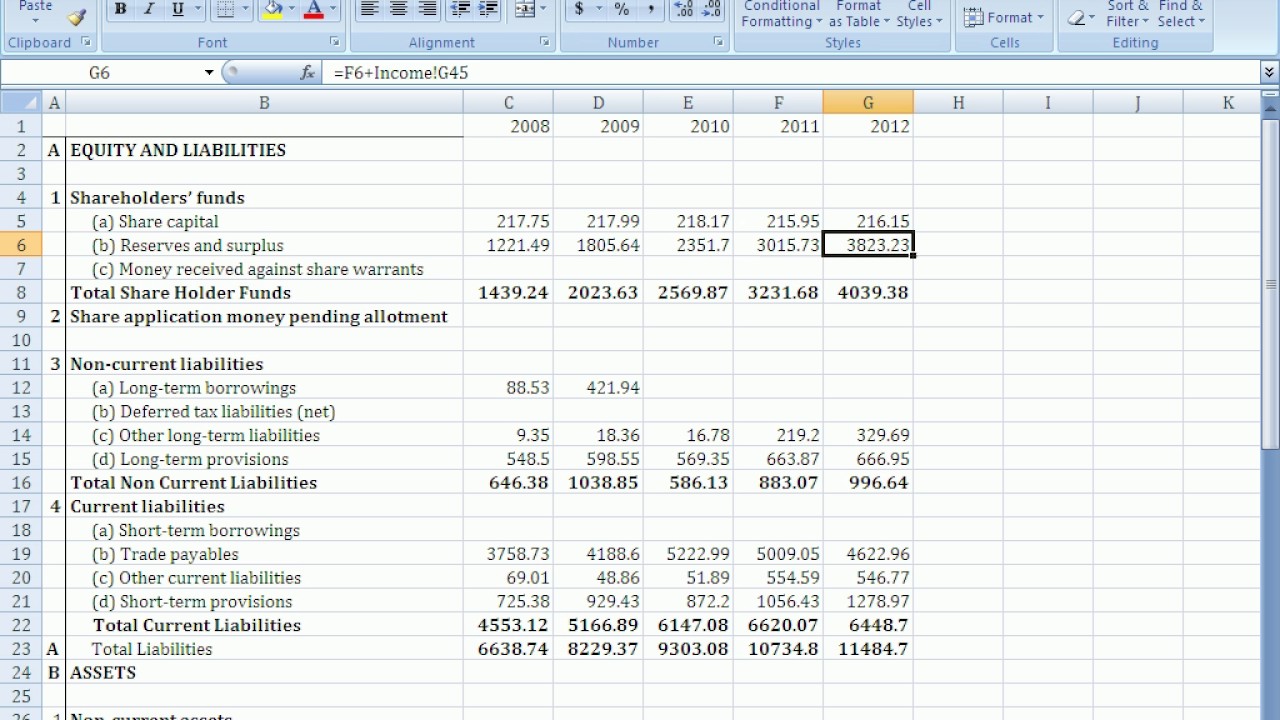The width and height of the screenshot is (1280, 720).
Task: Click the 'EQUITY AND LIABILITIES' cell
Action: 264,150
